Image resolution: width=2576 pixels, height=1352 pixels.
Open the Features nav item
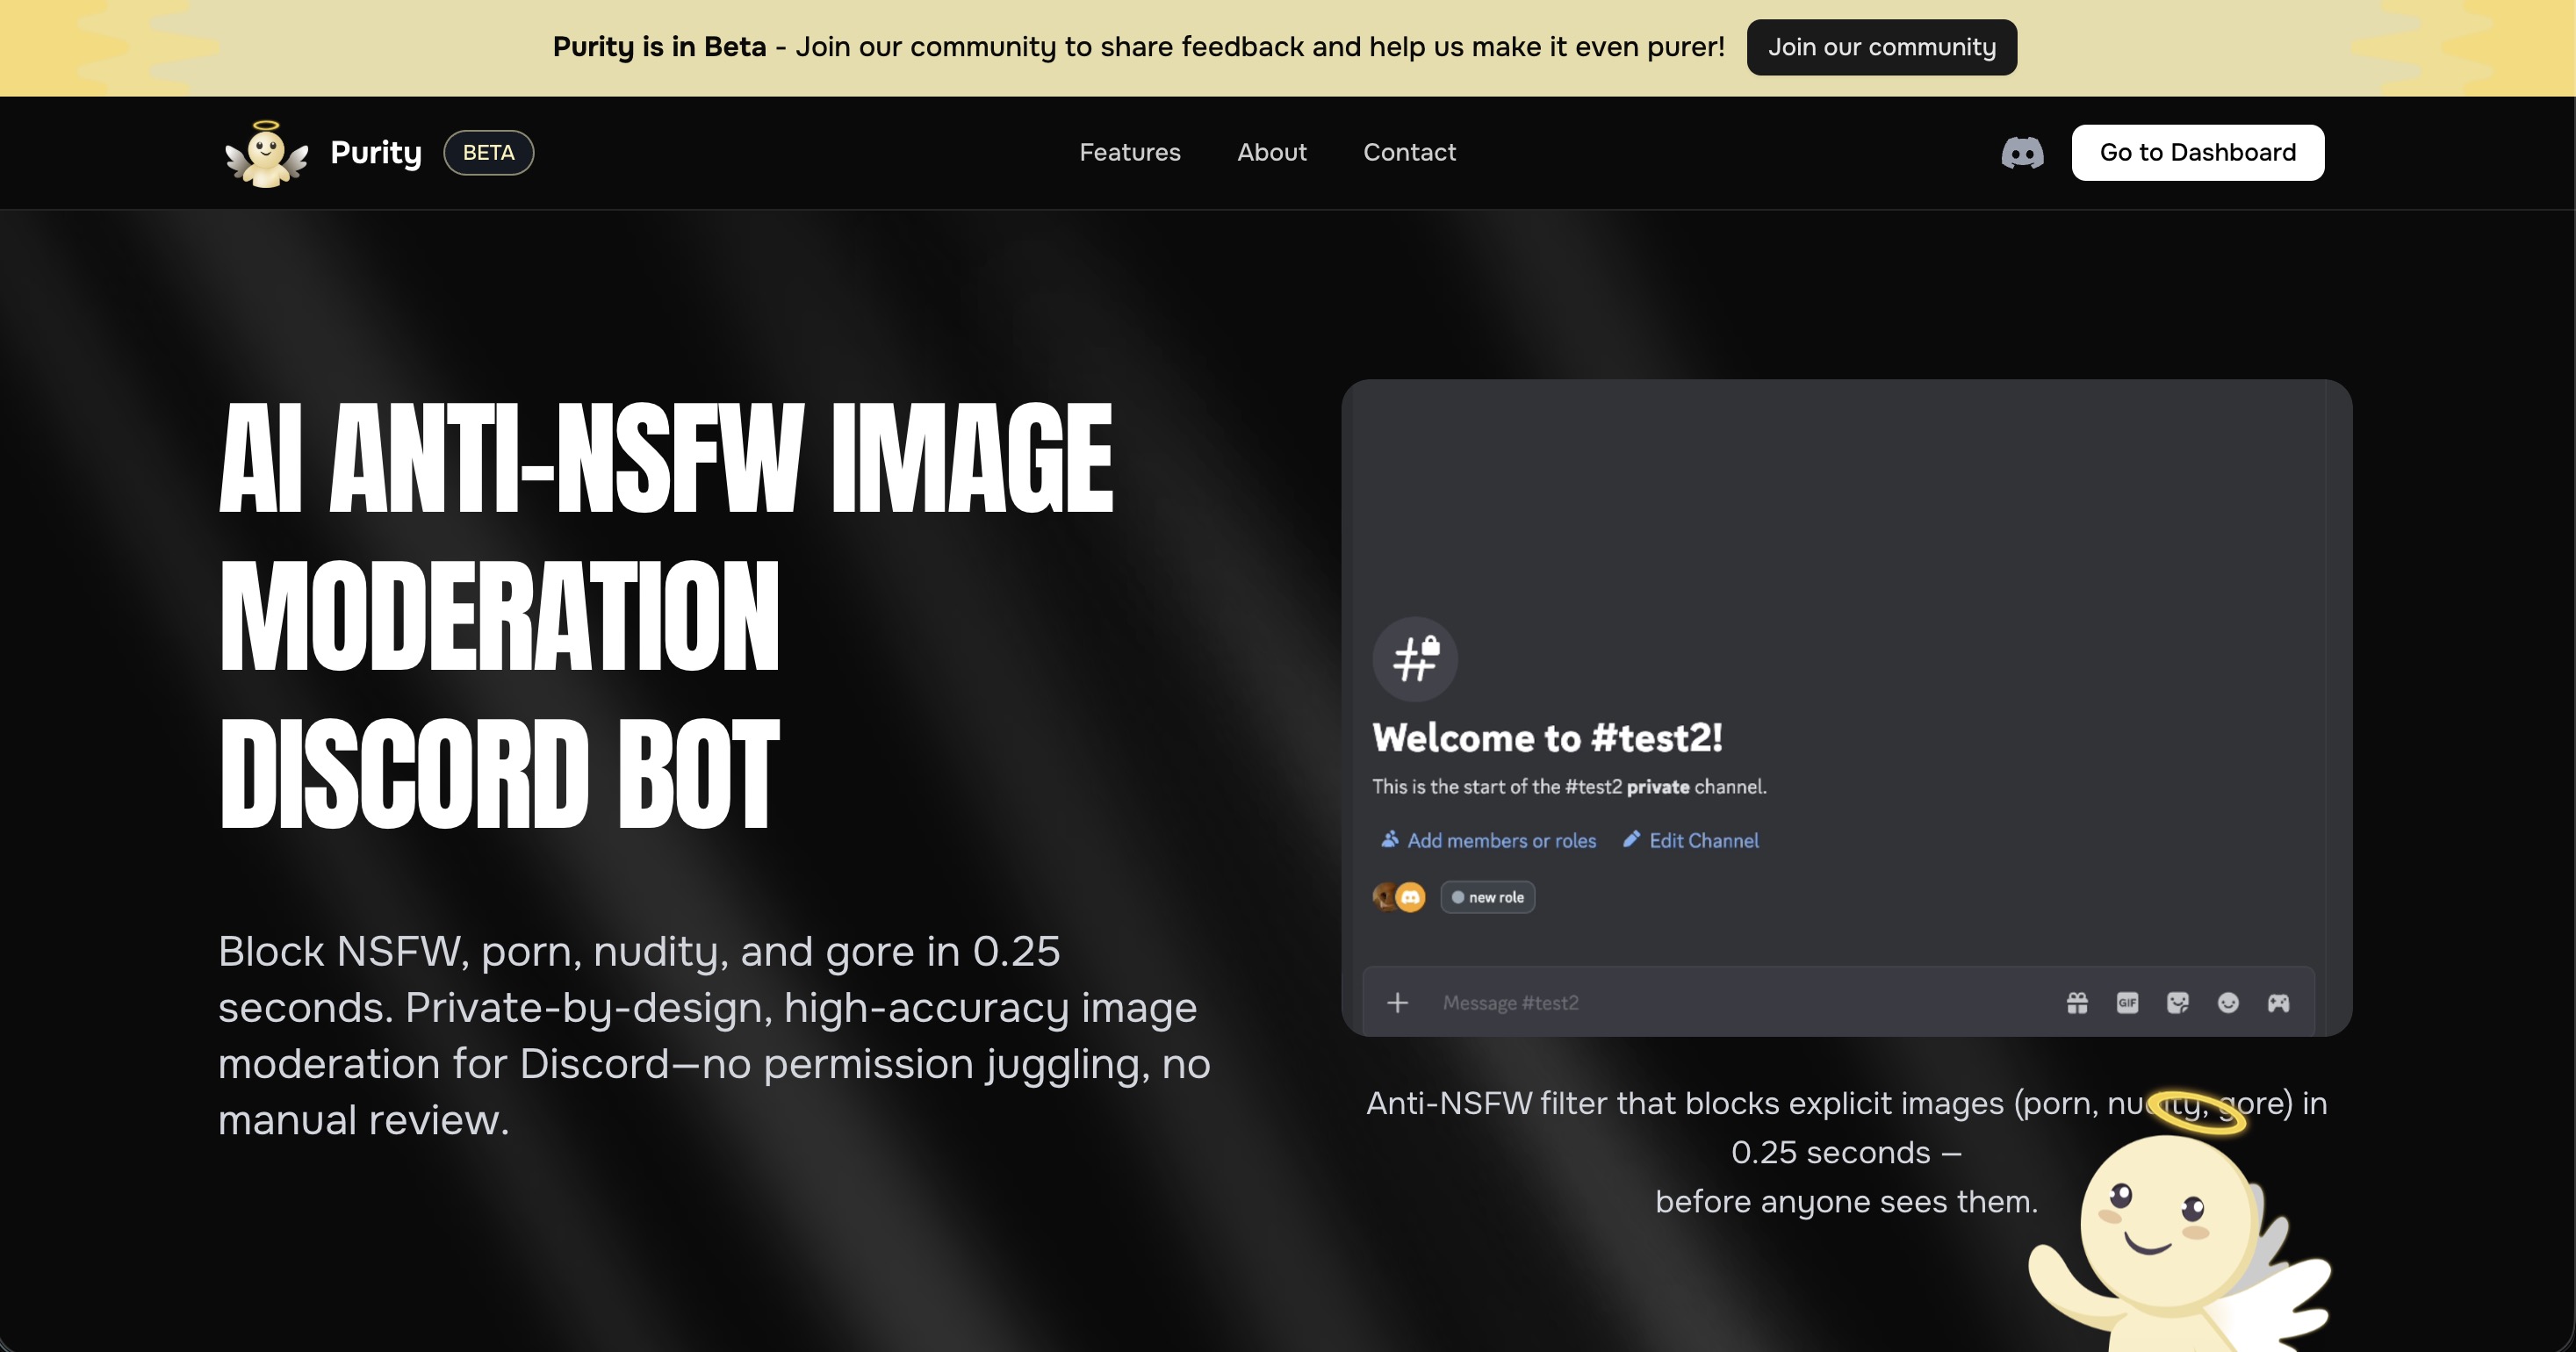click(1129, 153)
